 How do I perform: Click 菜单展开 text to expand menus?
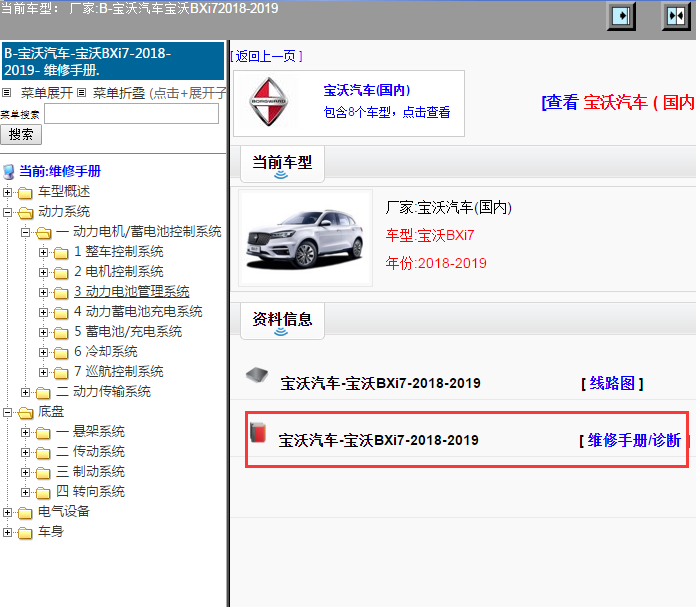47,93
